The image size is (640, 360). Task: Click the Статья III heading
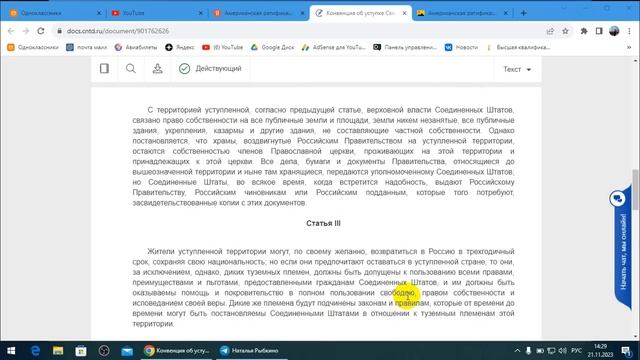coord(323,223)
